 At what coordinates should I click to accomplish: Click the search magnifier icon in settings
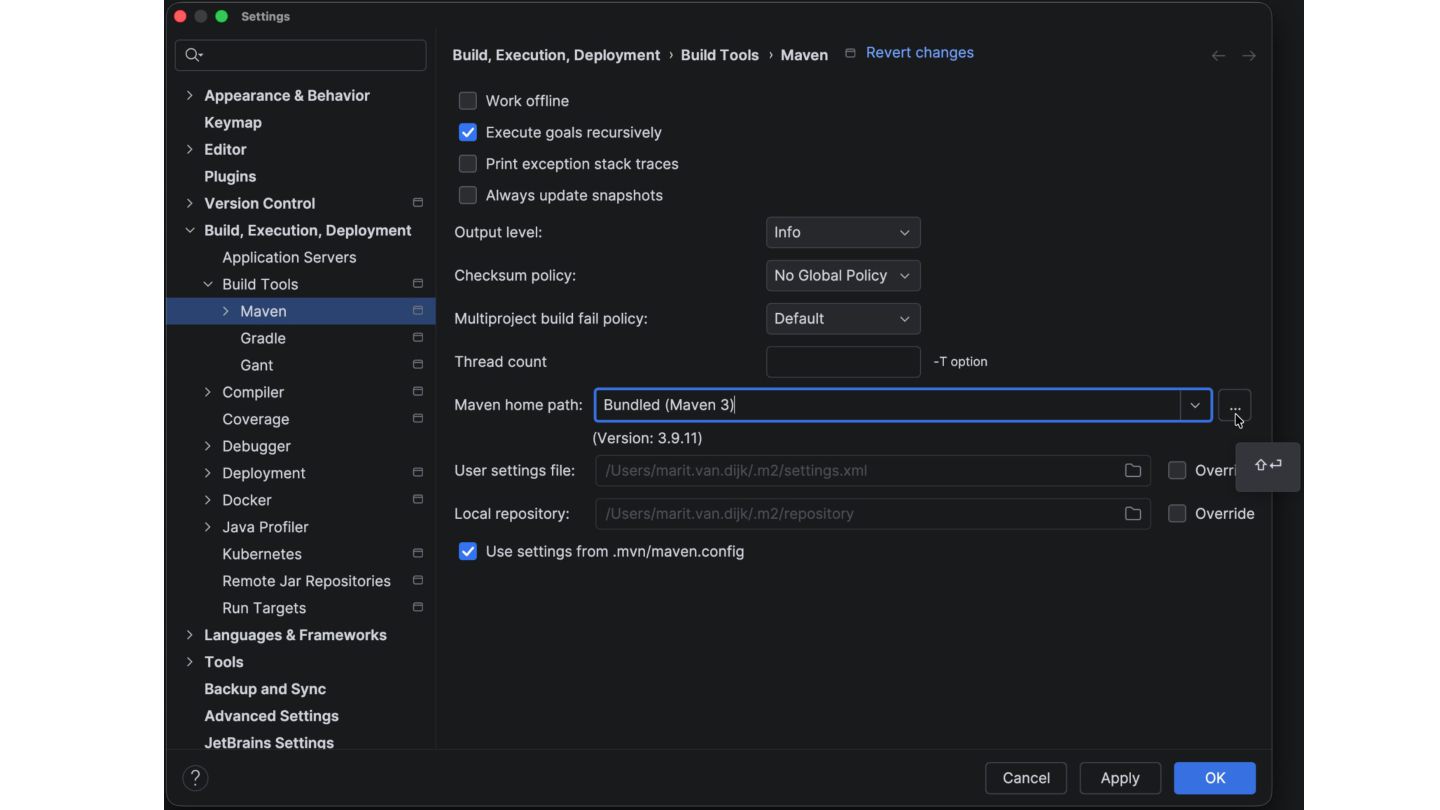(x=194, y=55)
